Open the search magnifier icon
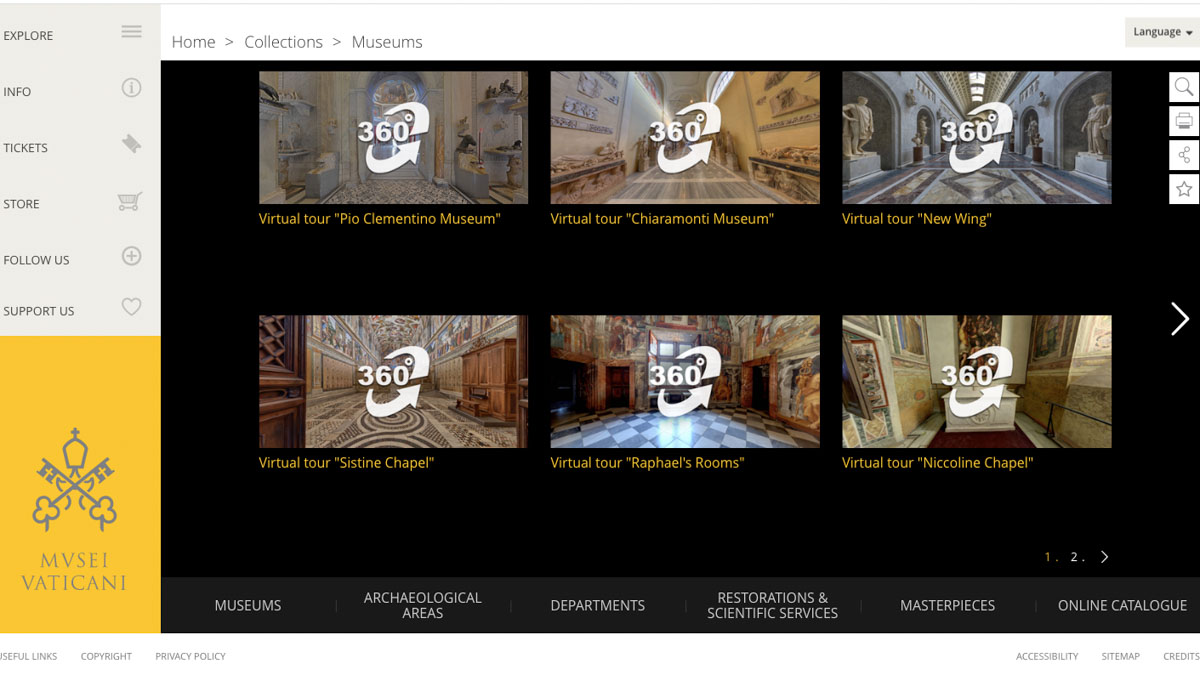The height and width of the screenshot is (675, 1200). [x=1184, y=87]
